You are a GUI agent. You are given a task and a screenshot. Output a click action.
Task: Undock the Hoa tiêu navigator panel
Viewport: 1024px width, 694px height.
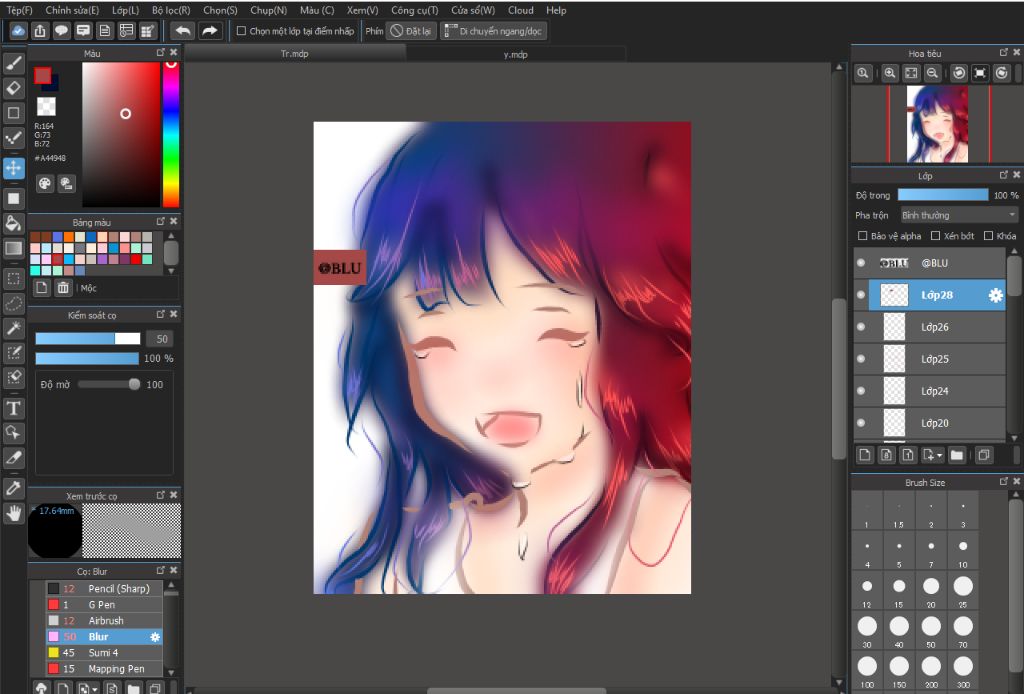[x=1004, y=52]
